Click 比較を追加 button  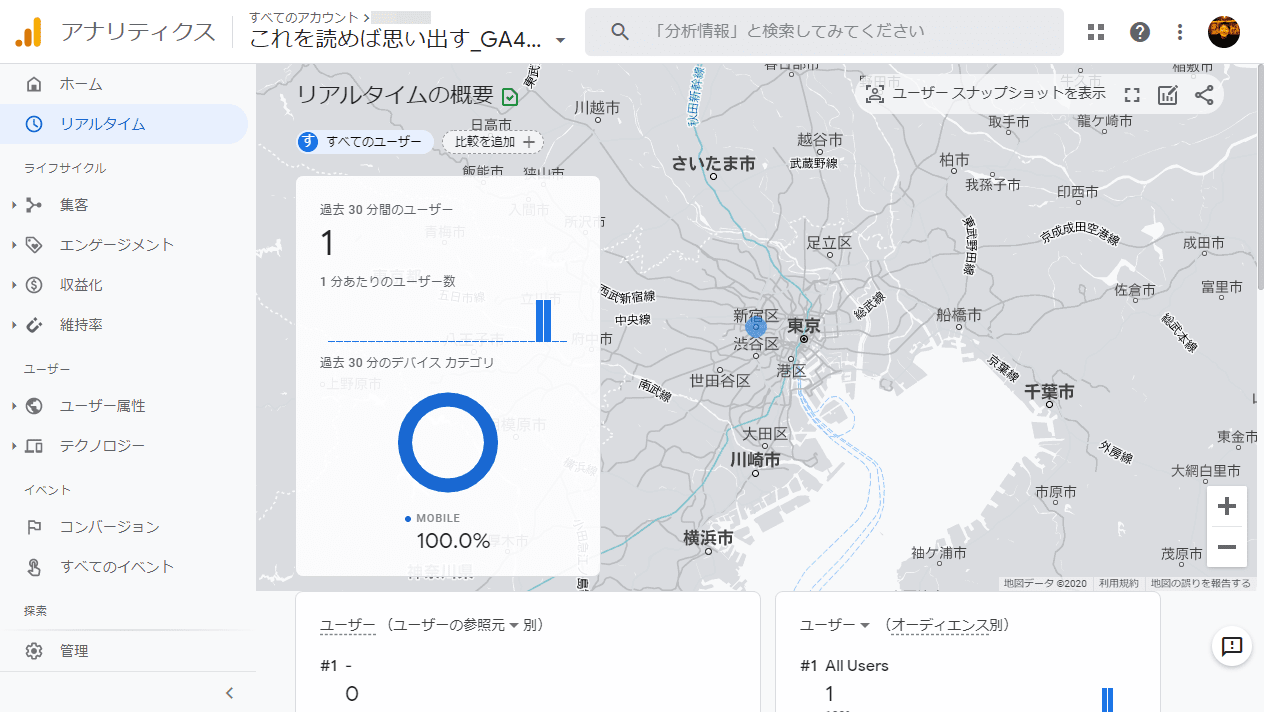point(493,142)
